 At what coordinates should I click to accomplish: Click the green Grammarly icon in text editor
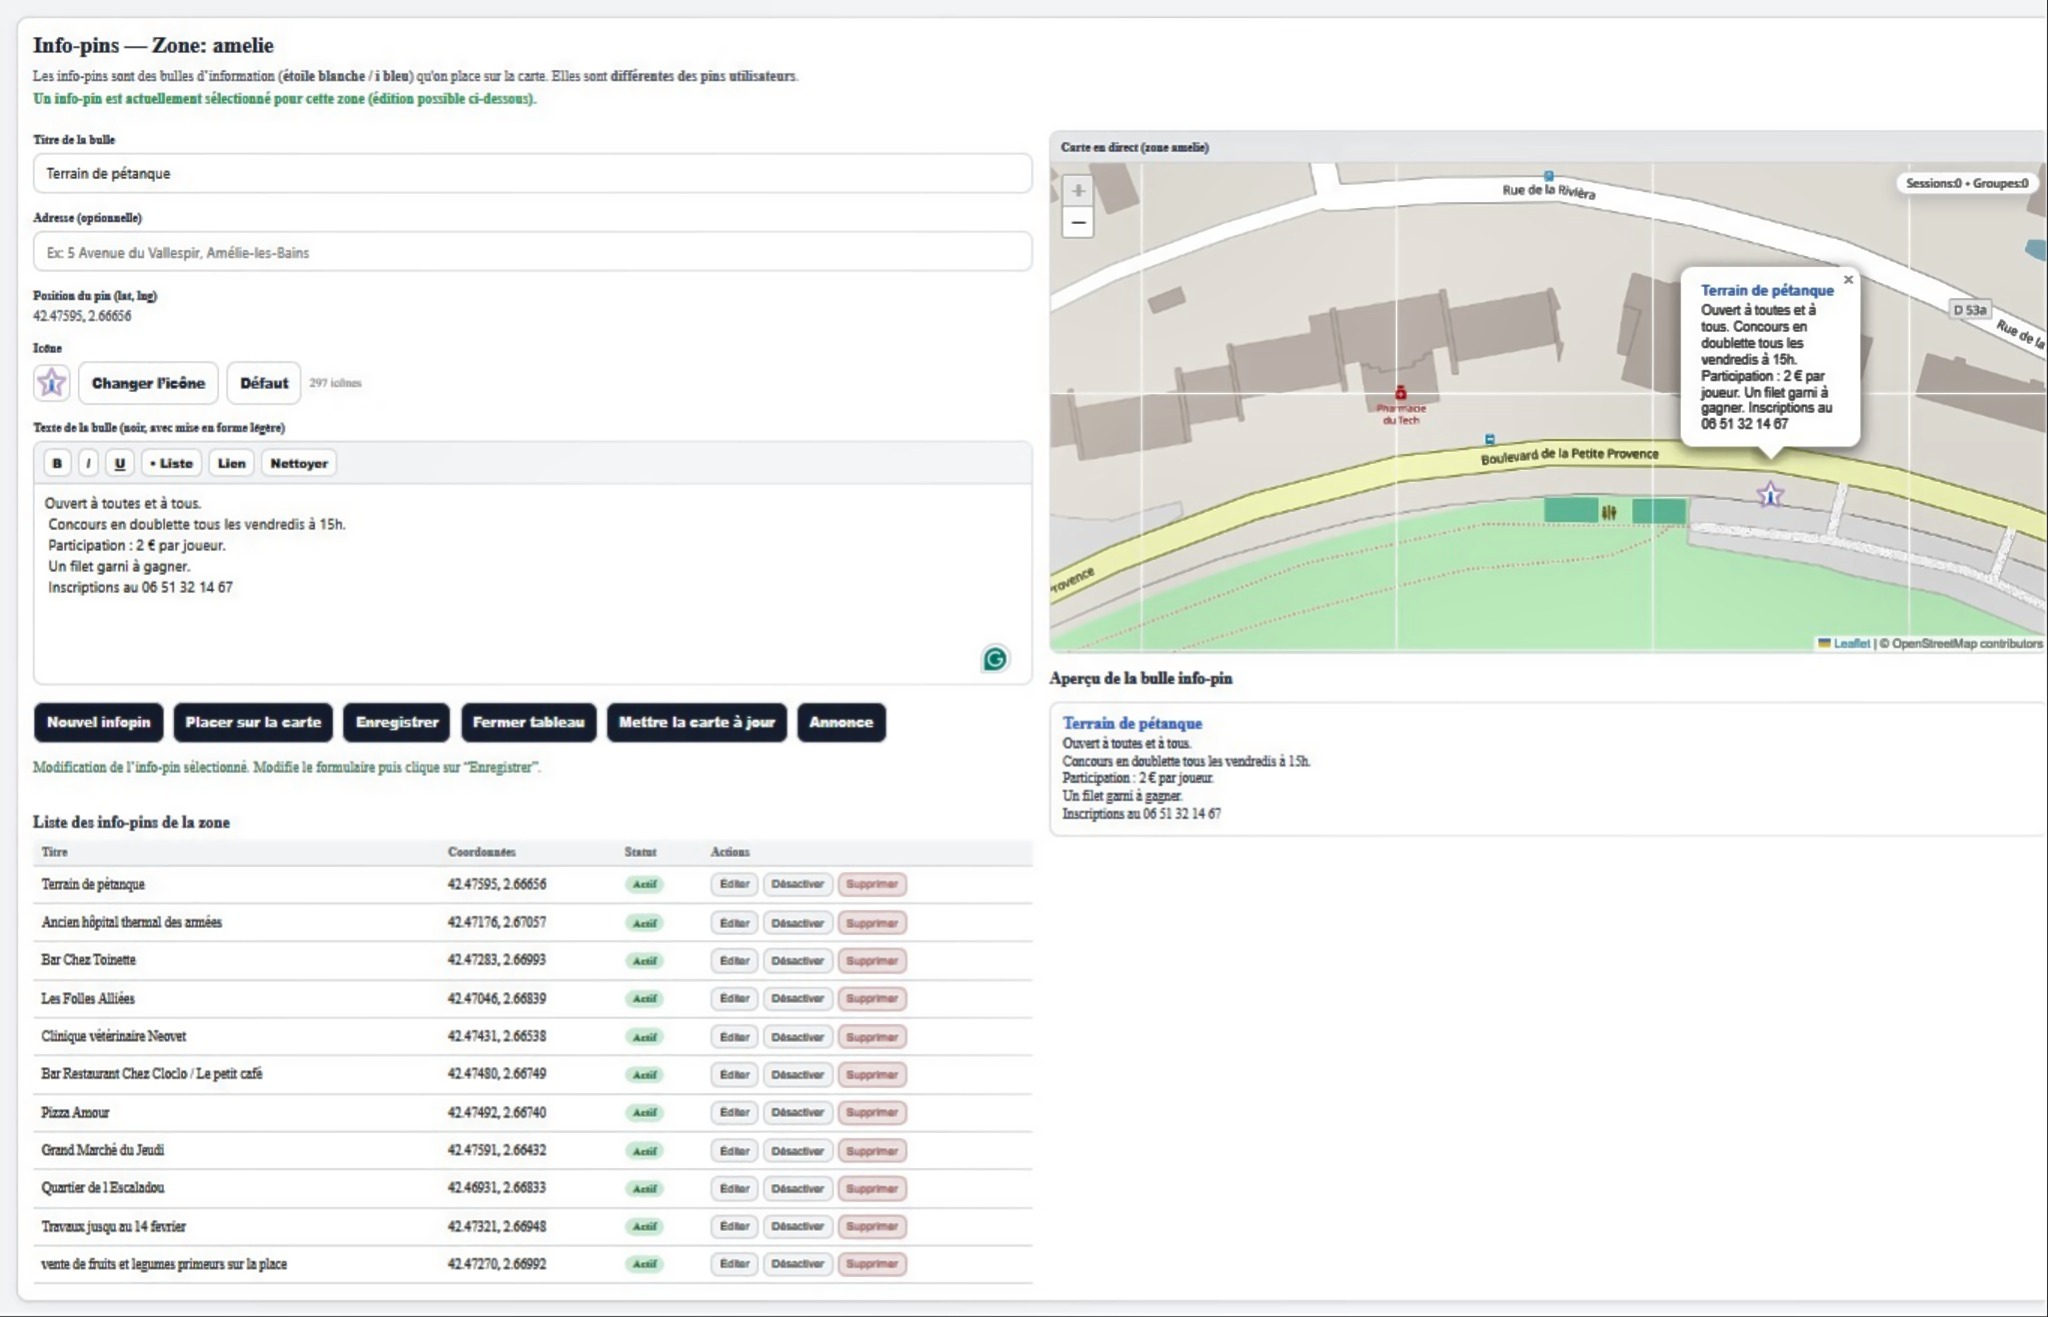point(994,658)
